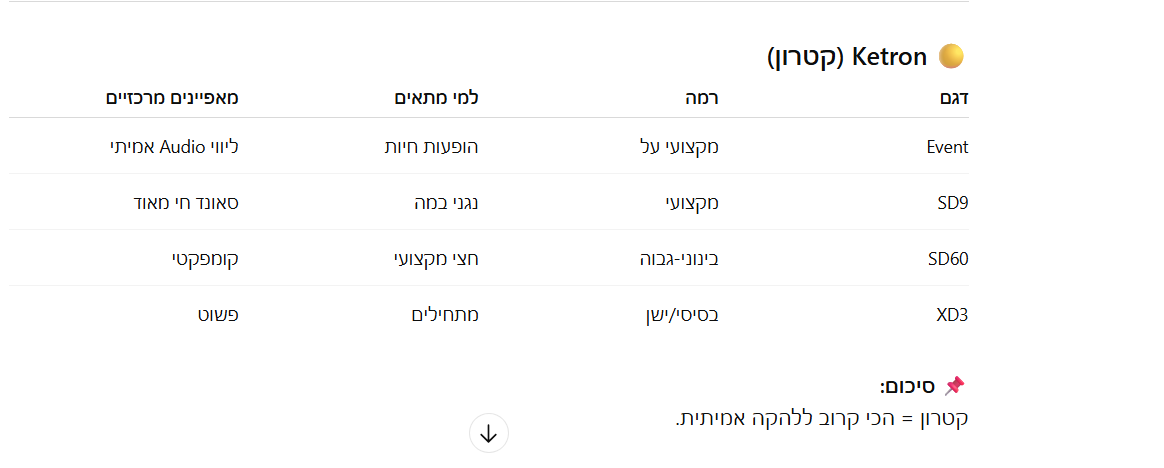Click the רמה column header

(x=701, y=98)
